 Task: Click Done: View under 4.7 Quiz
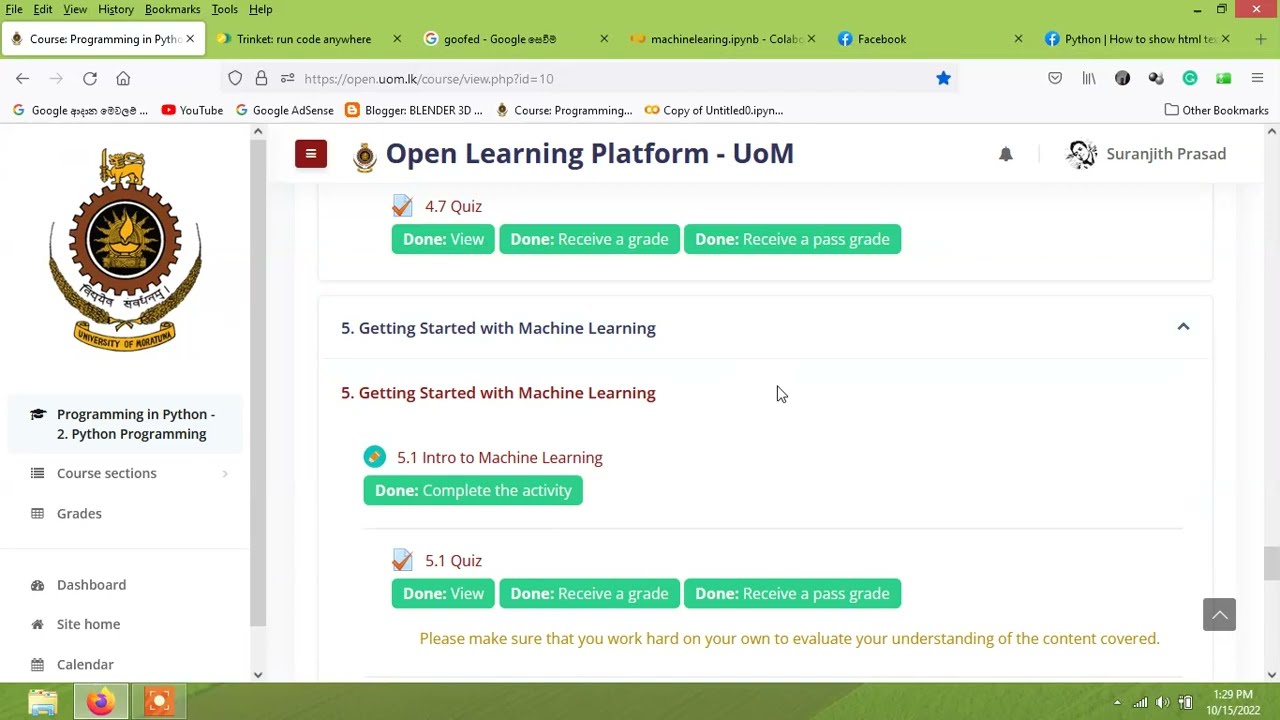point(443,239)
